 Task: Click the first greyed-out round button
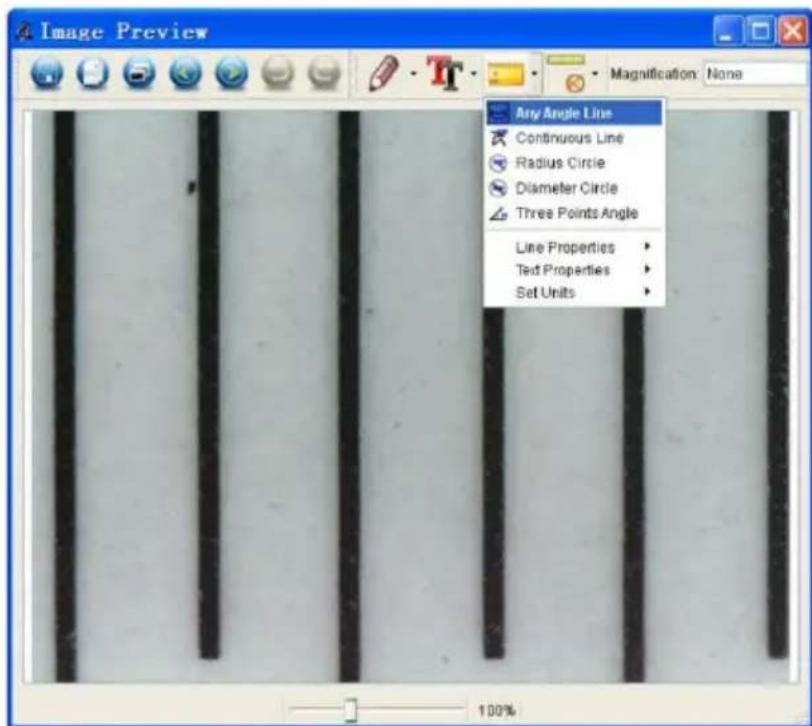pos(278,73)
